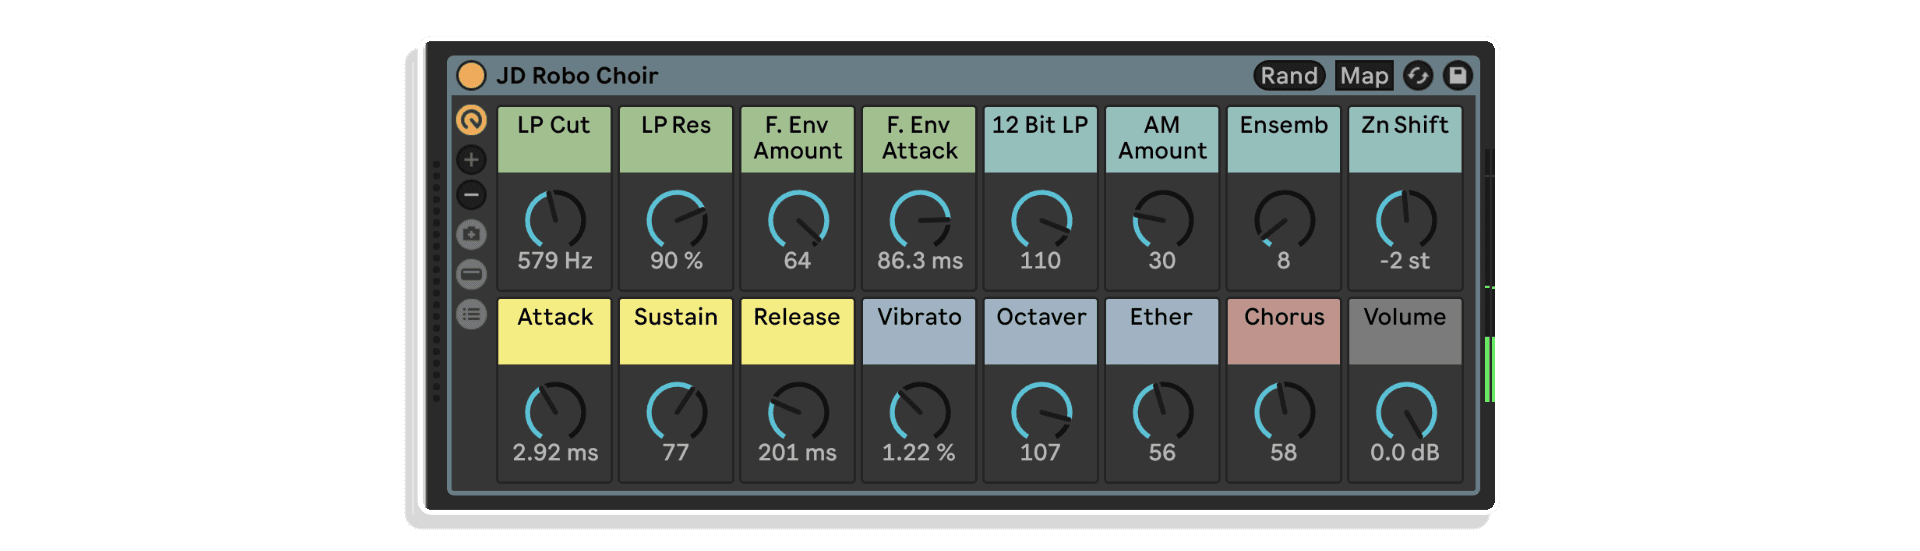1920x551 pixels.
Task: Click the 86.3 ms value
Action: tap(920, 261)
